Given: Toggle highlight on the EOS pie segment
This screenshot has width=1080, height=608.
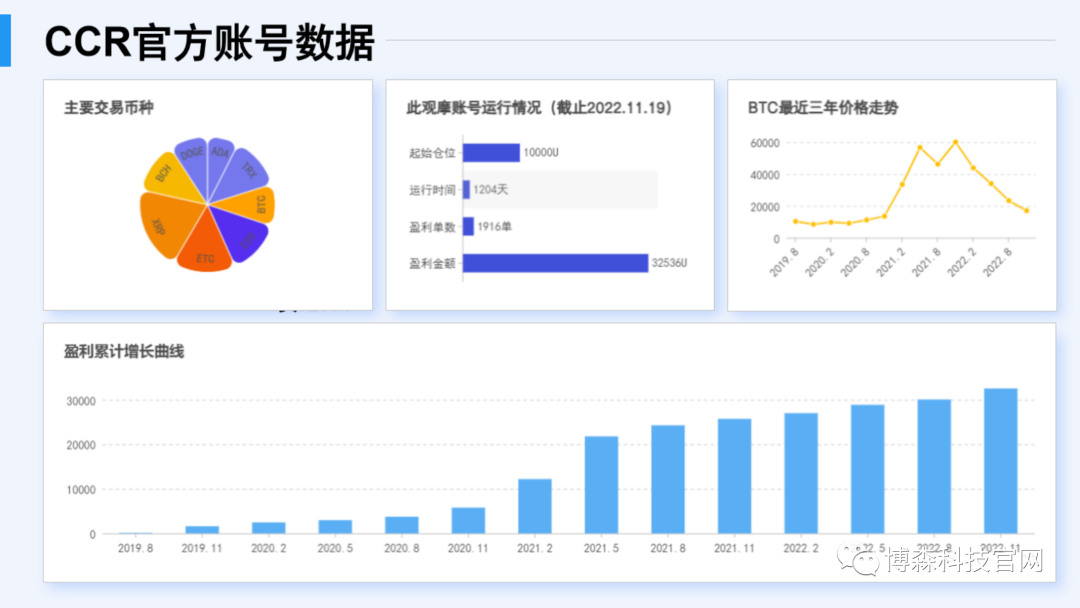Looking at the screenshot, I should 247,238.
